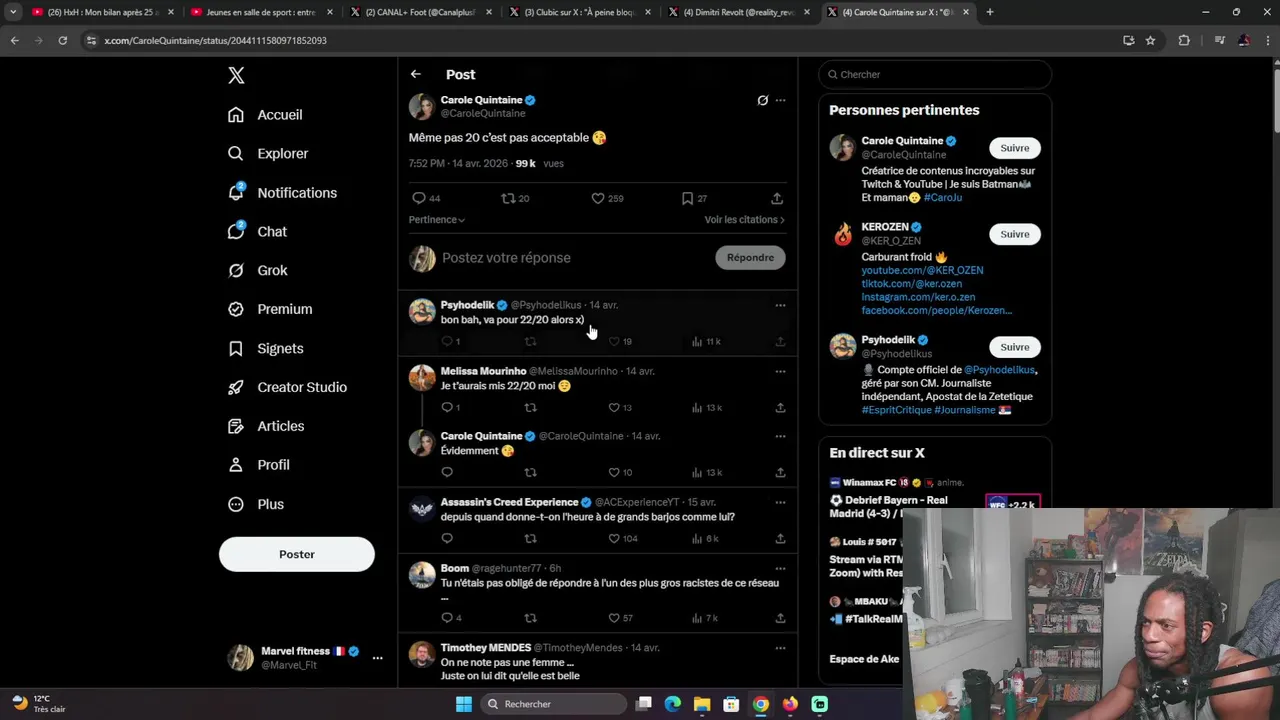
Task: Open a new browser tab
Action: (x=990, y=12)
